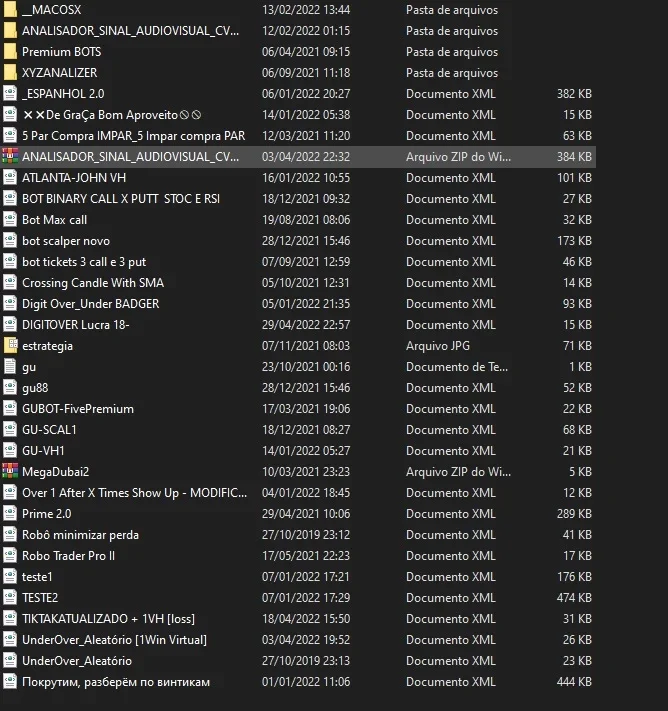The width and height of the screenshot is (668, 711).
Task: Select Over 1 After X Times Show Up file
Action: [134, 492]
